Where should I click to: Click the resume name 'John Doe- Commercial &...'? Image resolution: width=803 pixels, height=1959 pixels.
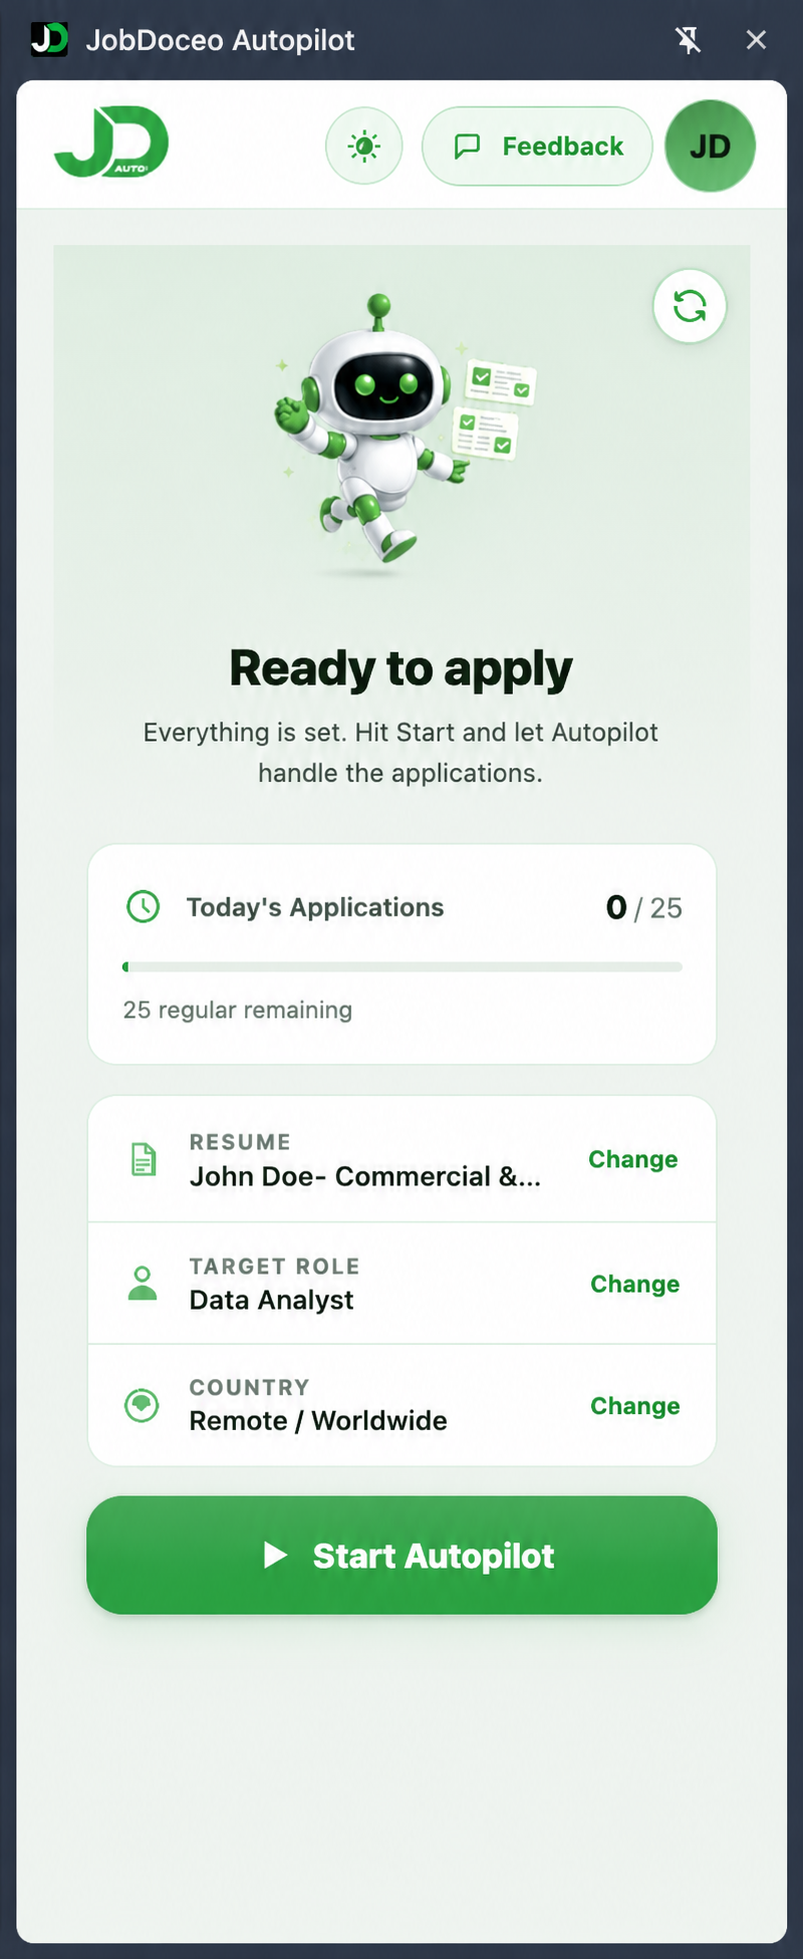[365, 1176]
